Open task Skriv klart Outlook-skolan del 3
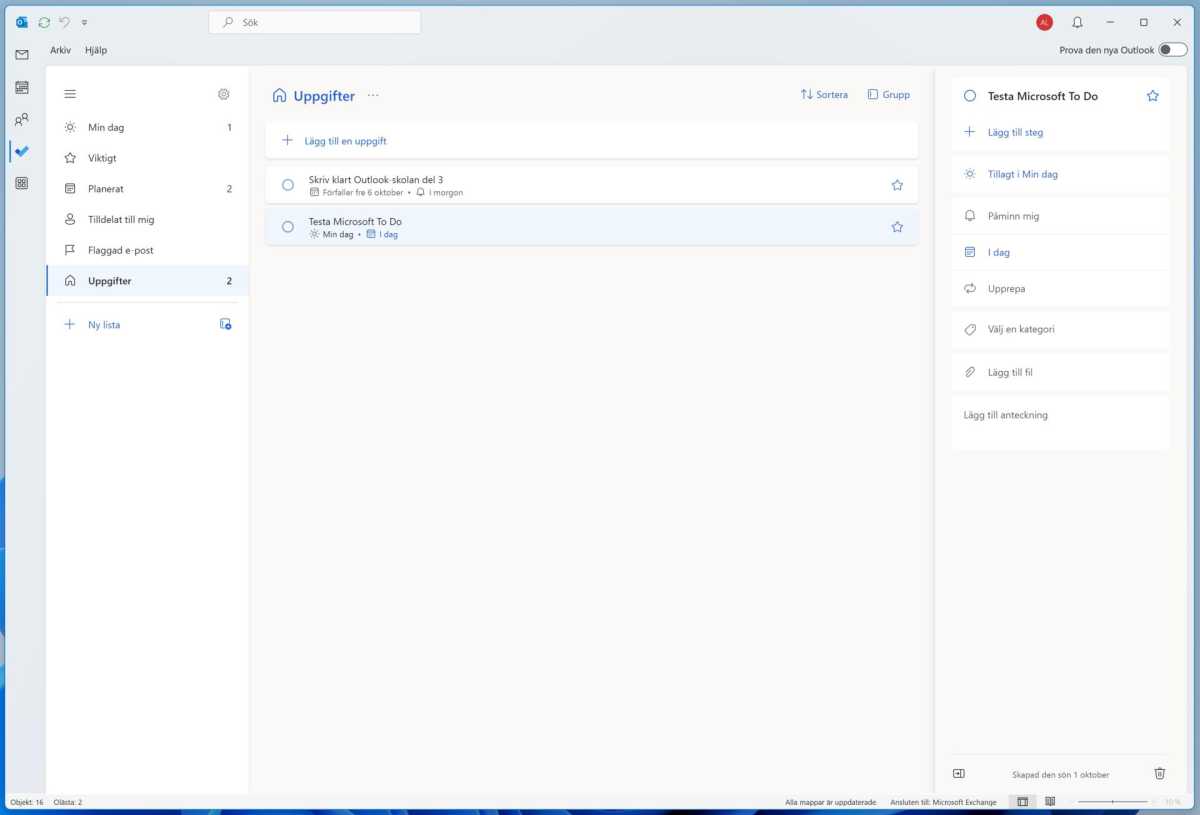Viewport: 1200px width, 815px height. click(591, 185)
